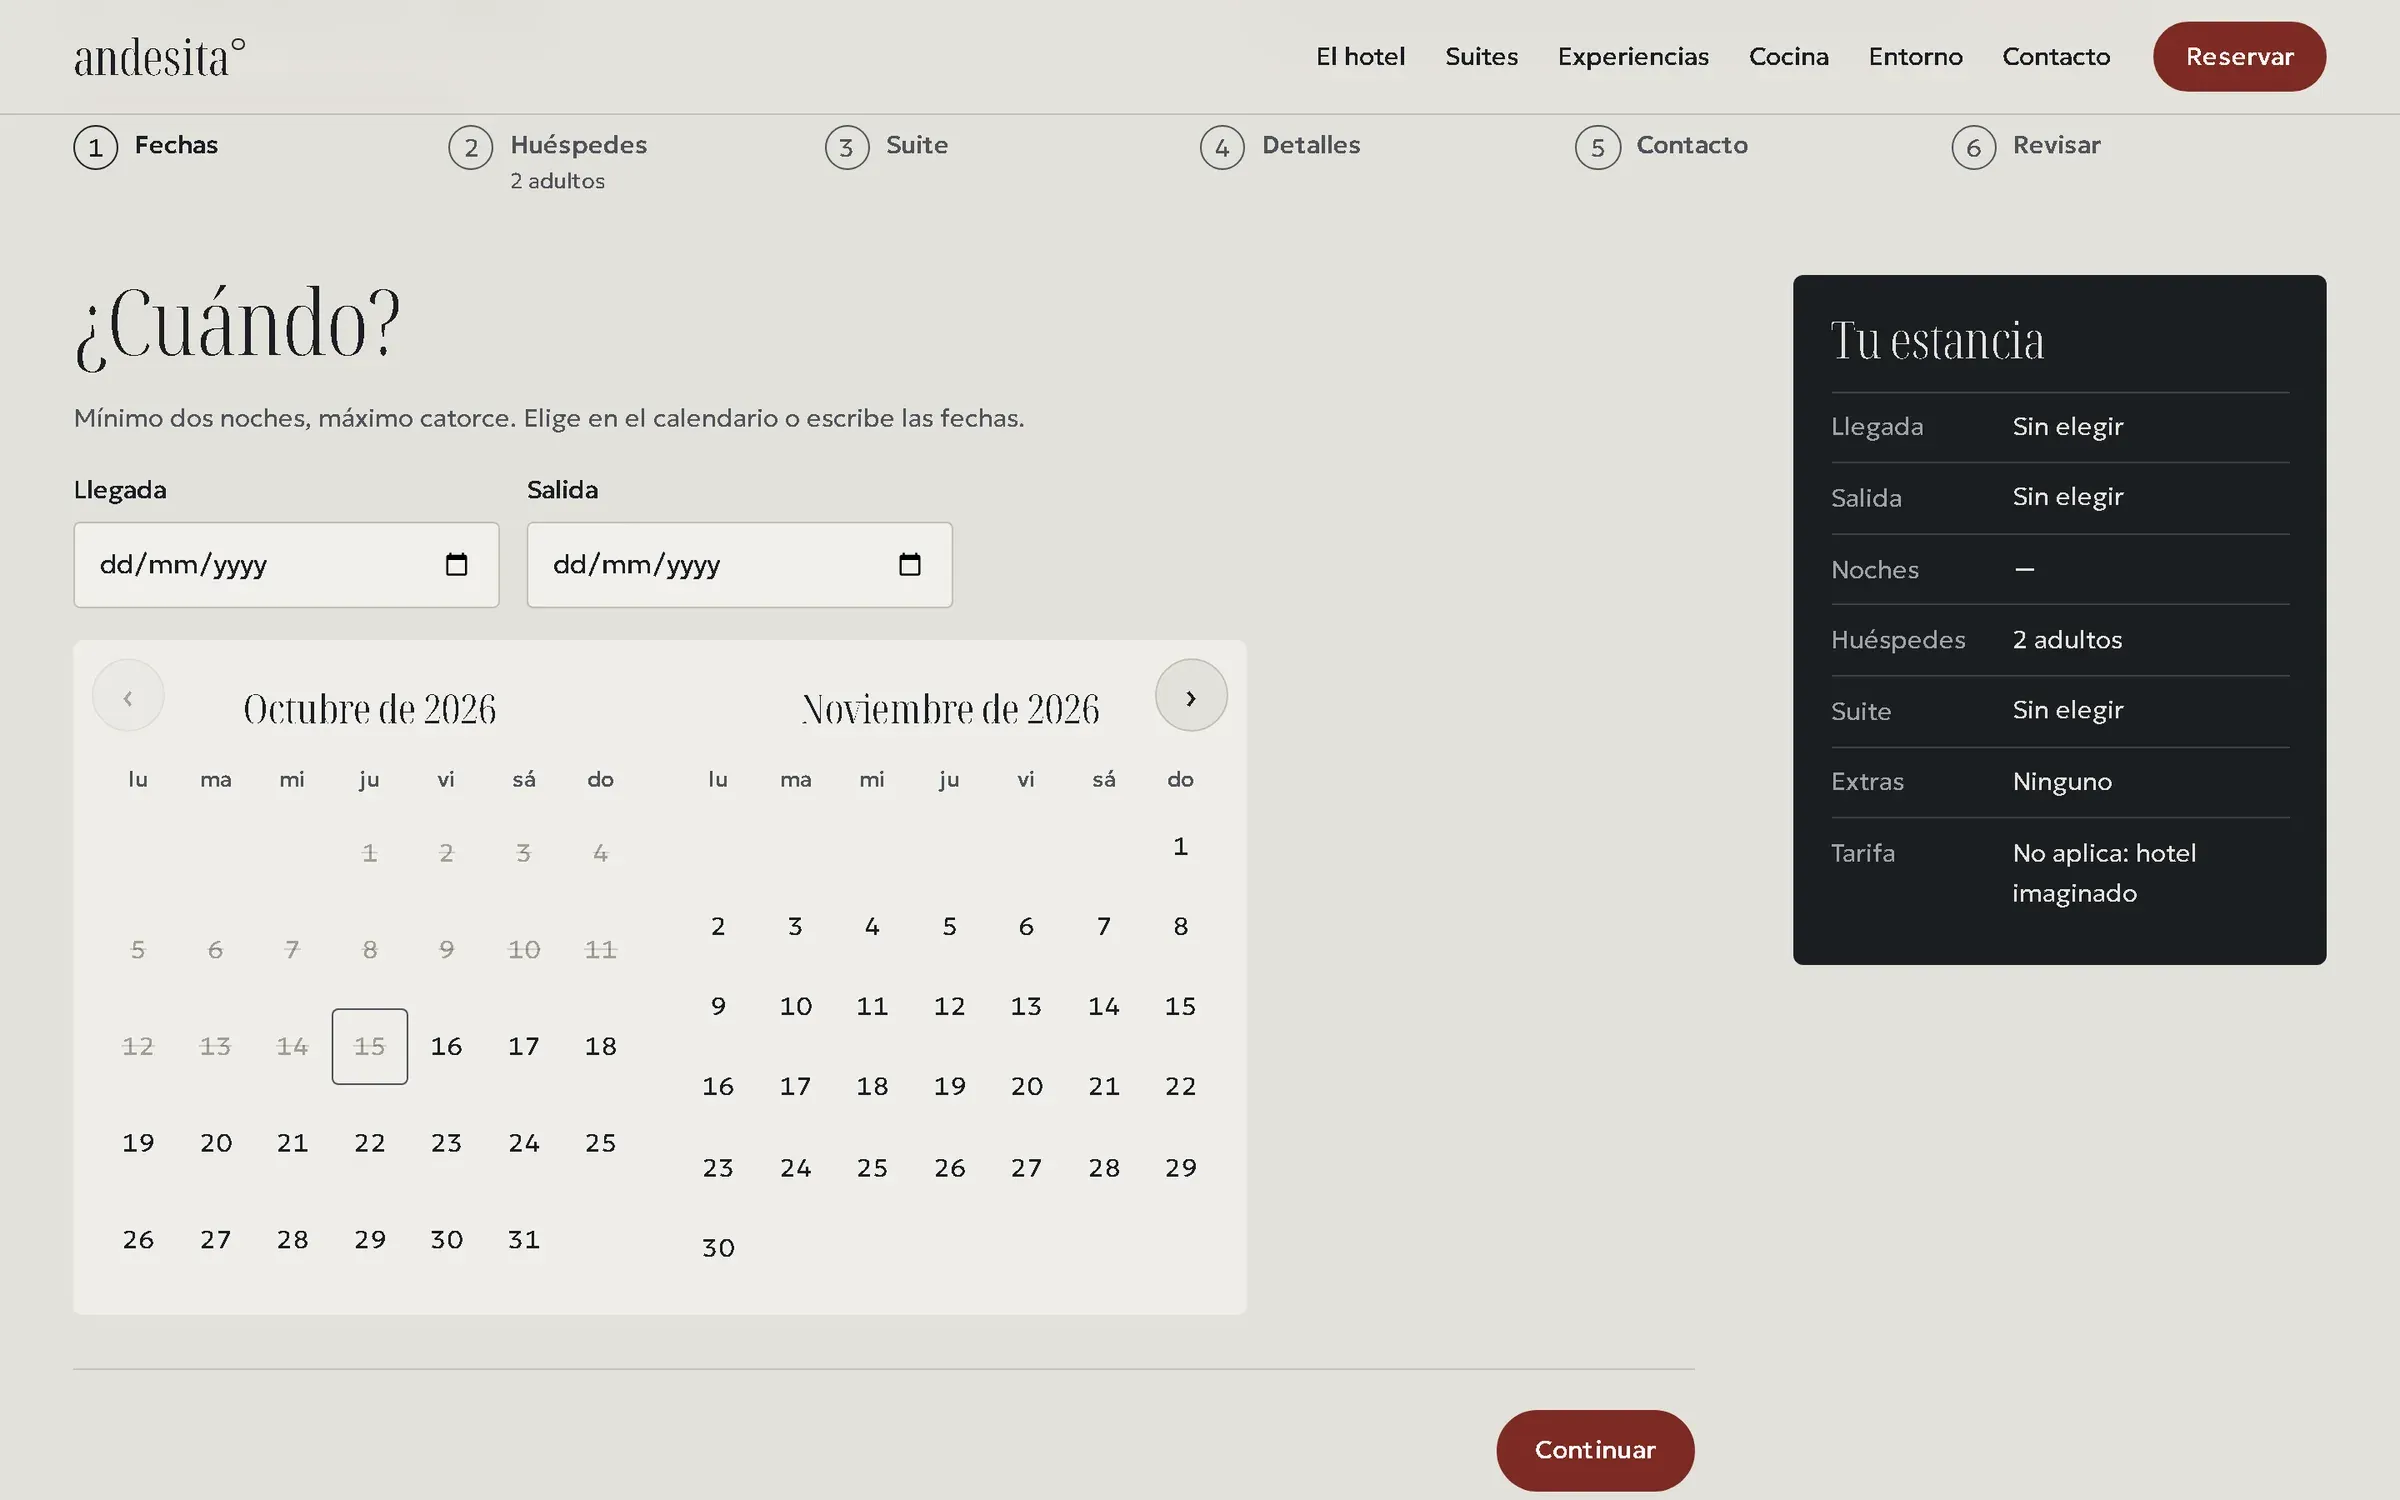The image size is (2400, 1500).
Task: Focus the Salida date input field
Action: pyautogui.click(x=740, y=565)
